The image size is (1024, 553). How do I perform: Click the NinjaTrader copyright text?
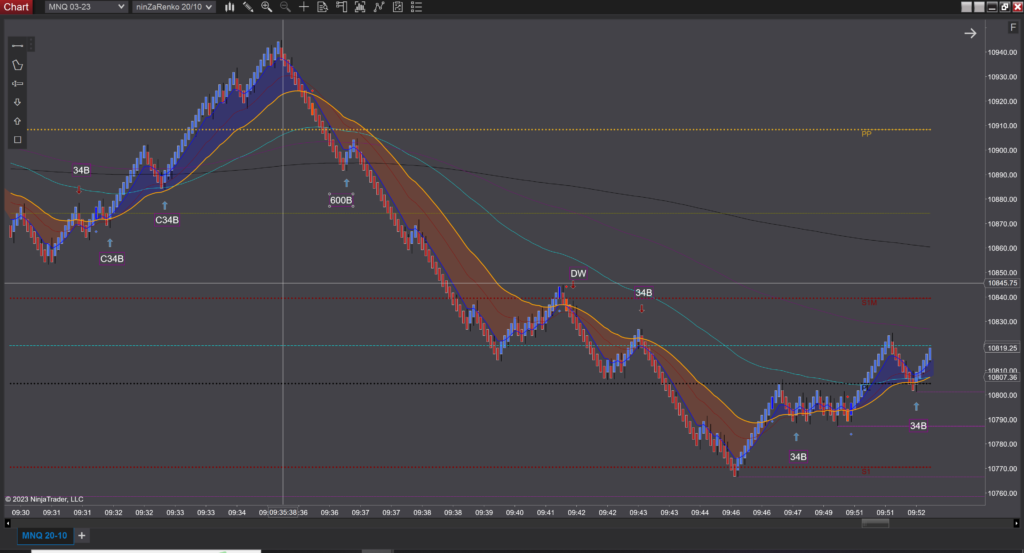pyautogui.click(x=44, y=499)
